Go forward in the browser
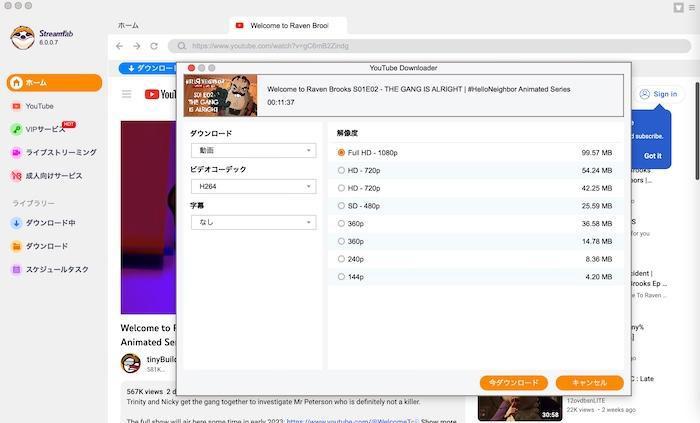Screen dimensions: 700x423 click(137, 46)
